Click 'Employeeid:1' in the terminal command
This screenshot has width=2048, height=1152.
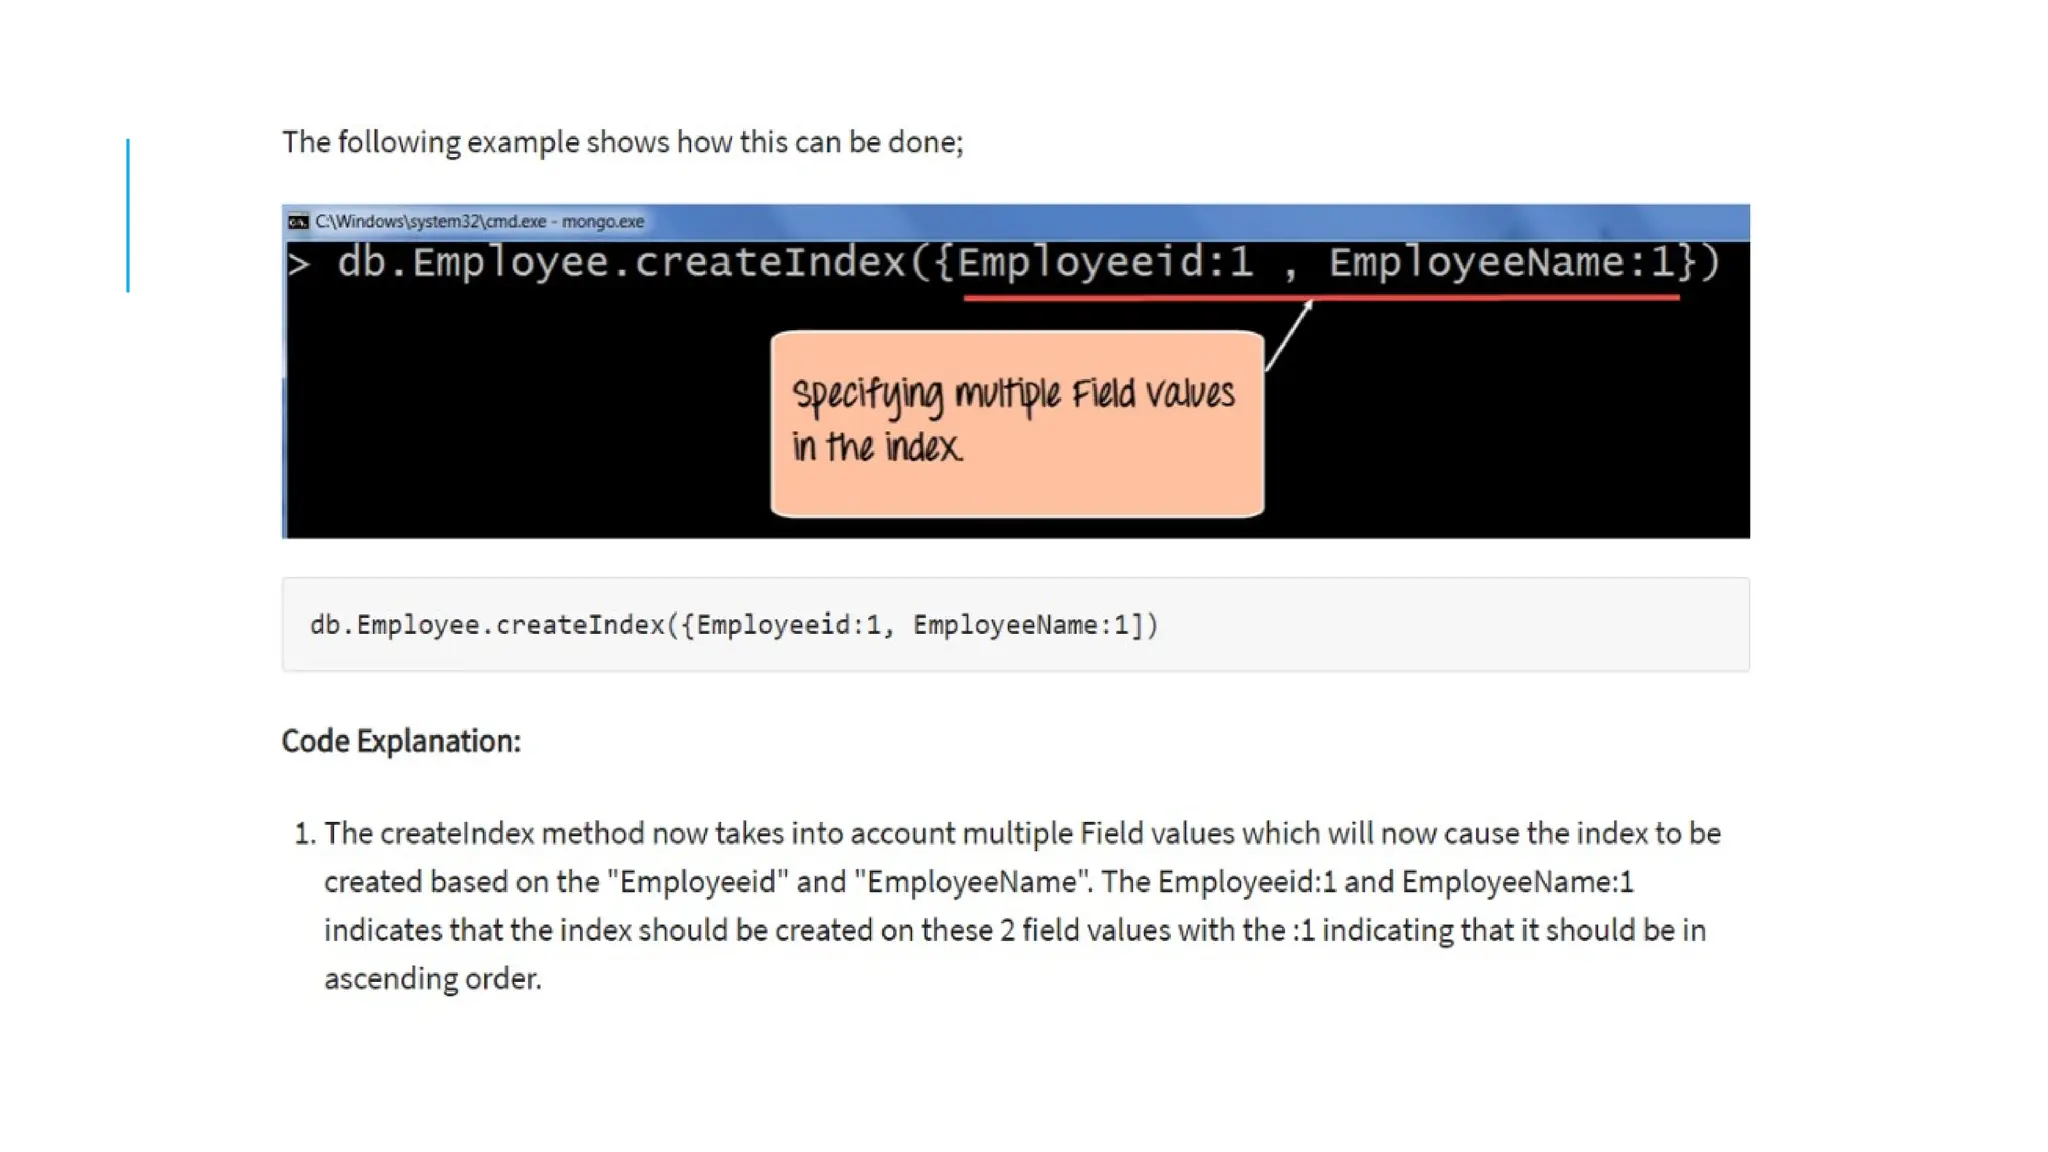[x=1105, y=262]
